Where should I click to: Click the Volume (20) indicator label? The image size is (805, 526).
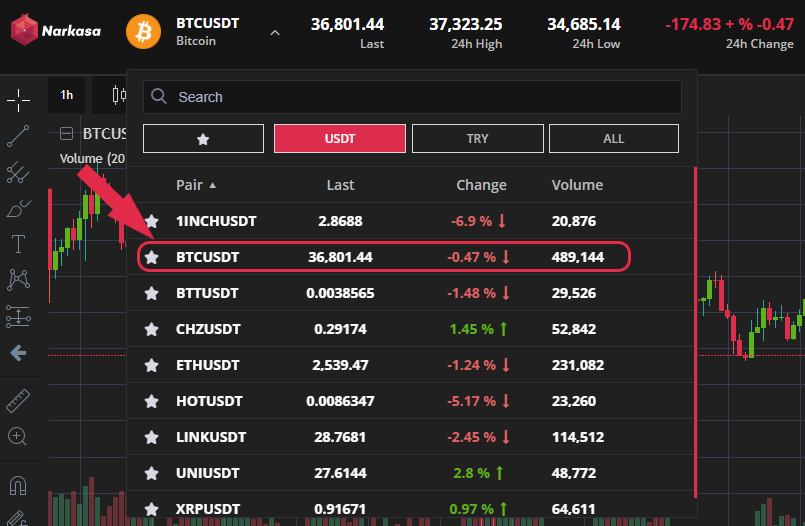pos(92,159)
